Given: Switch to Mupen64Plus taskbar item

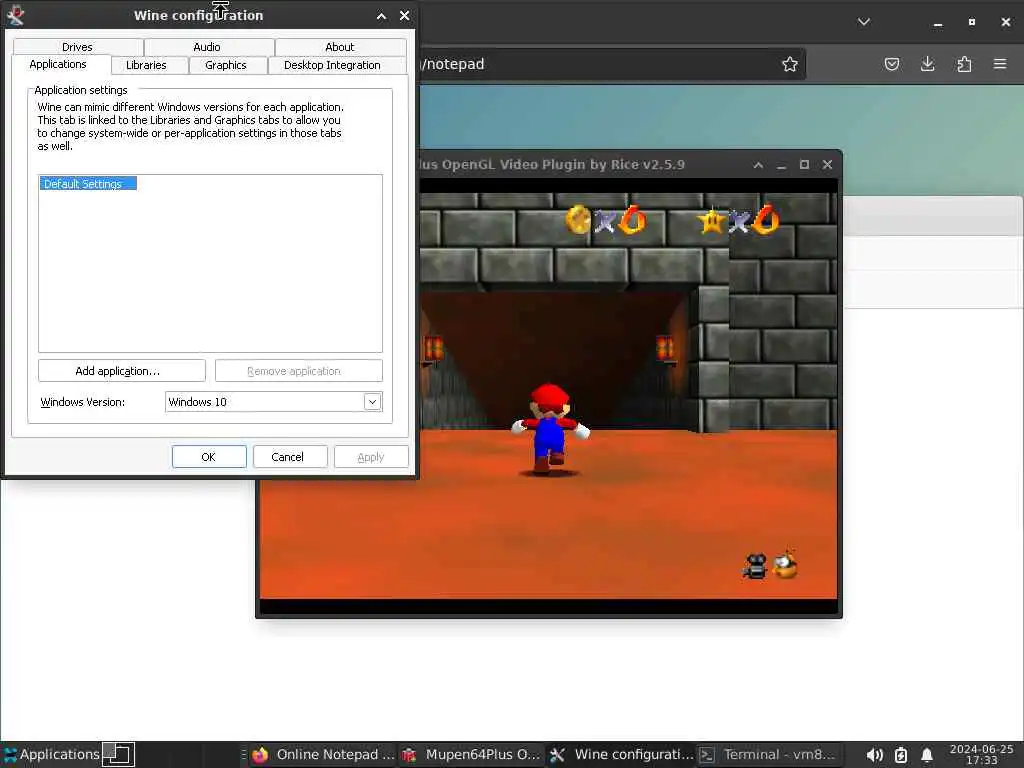Looking at the screenshot, I should [472, 754].
